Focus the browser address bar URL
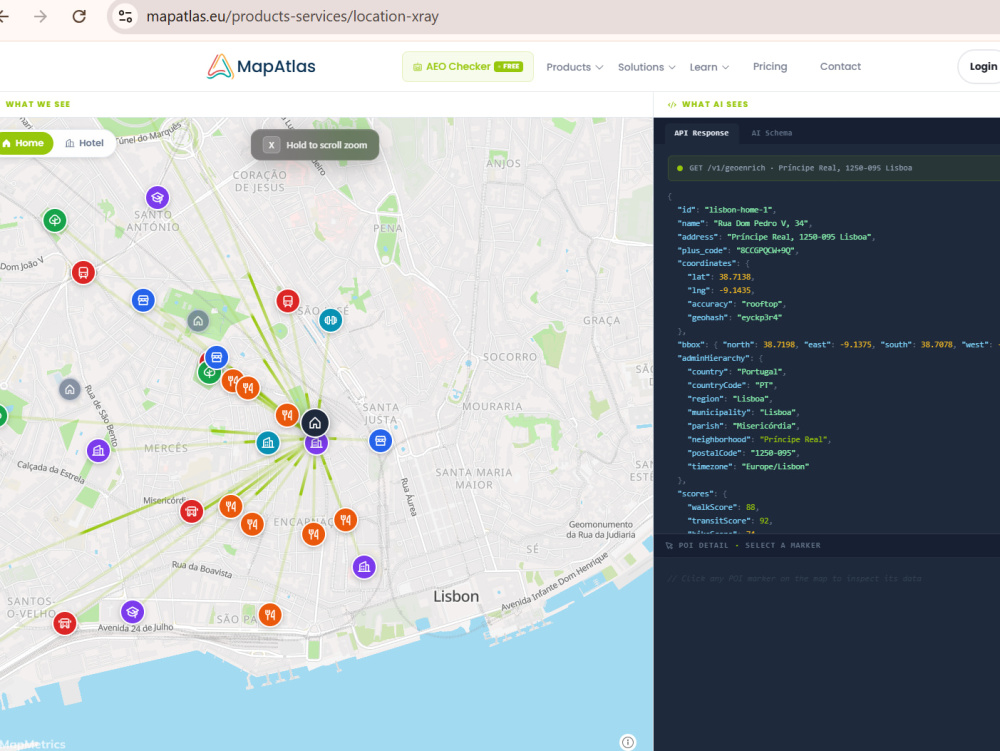Image resolution: width=1000 pixels, height=751 pixels. click(292, 16)
